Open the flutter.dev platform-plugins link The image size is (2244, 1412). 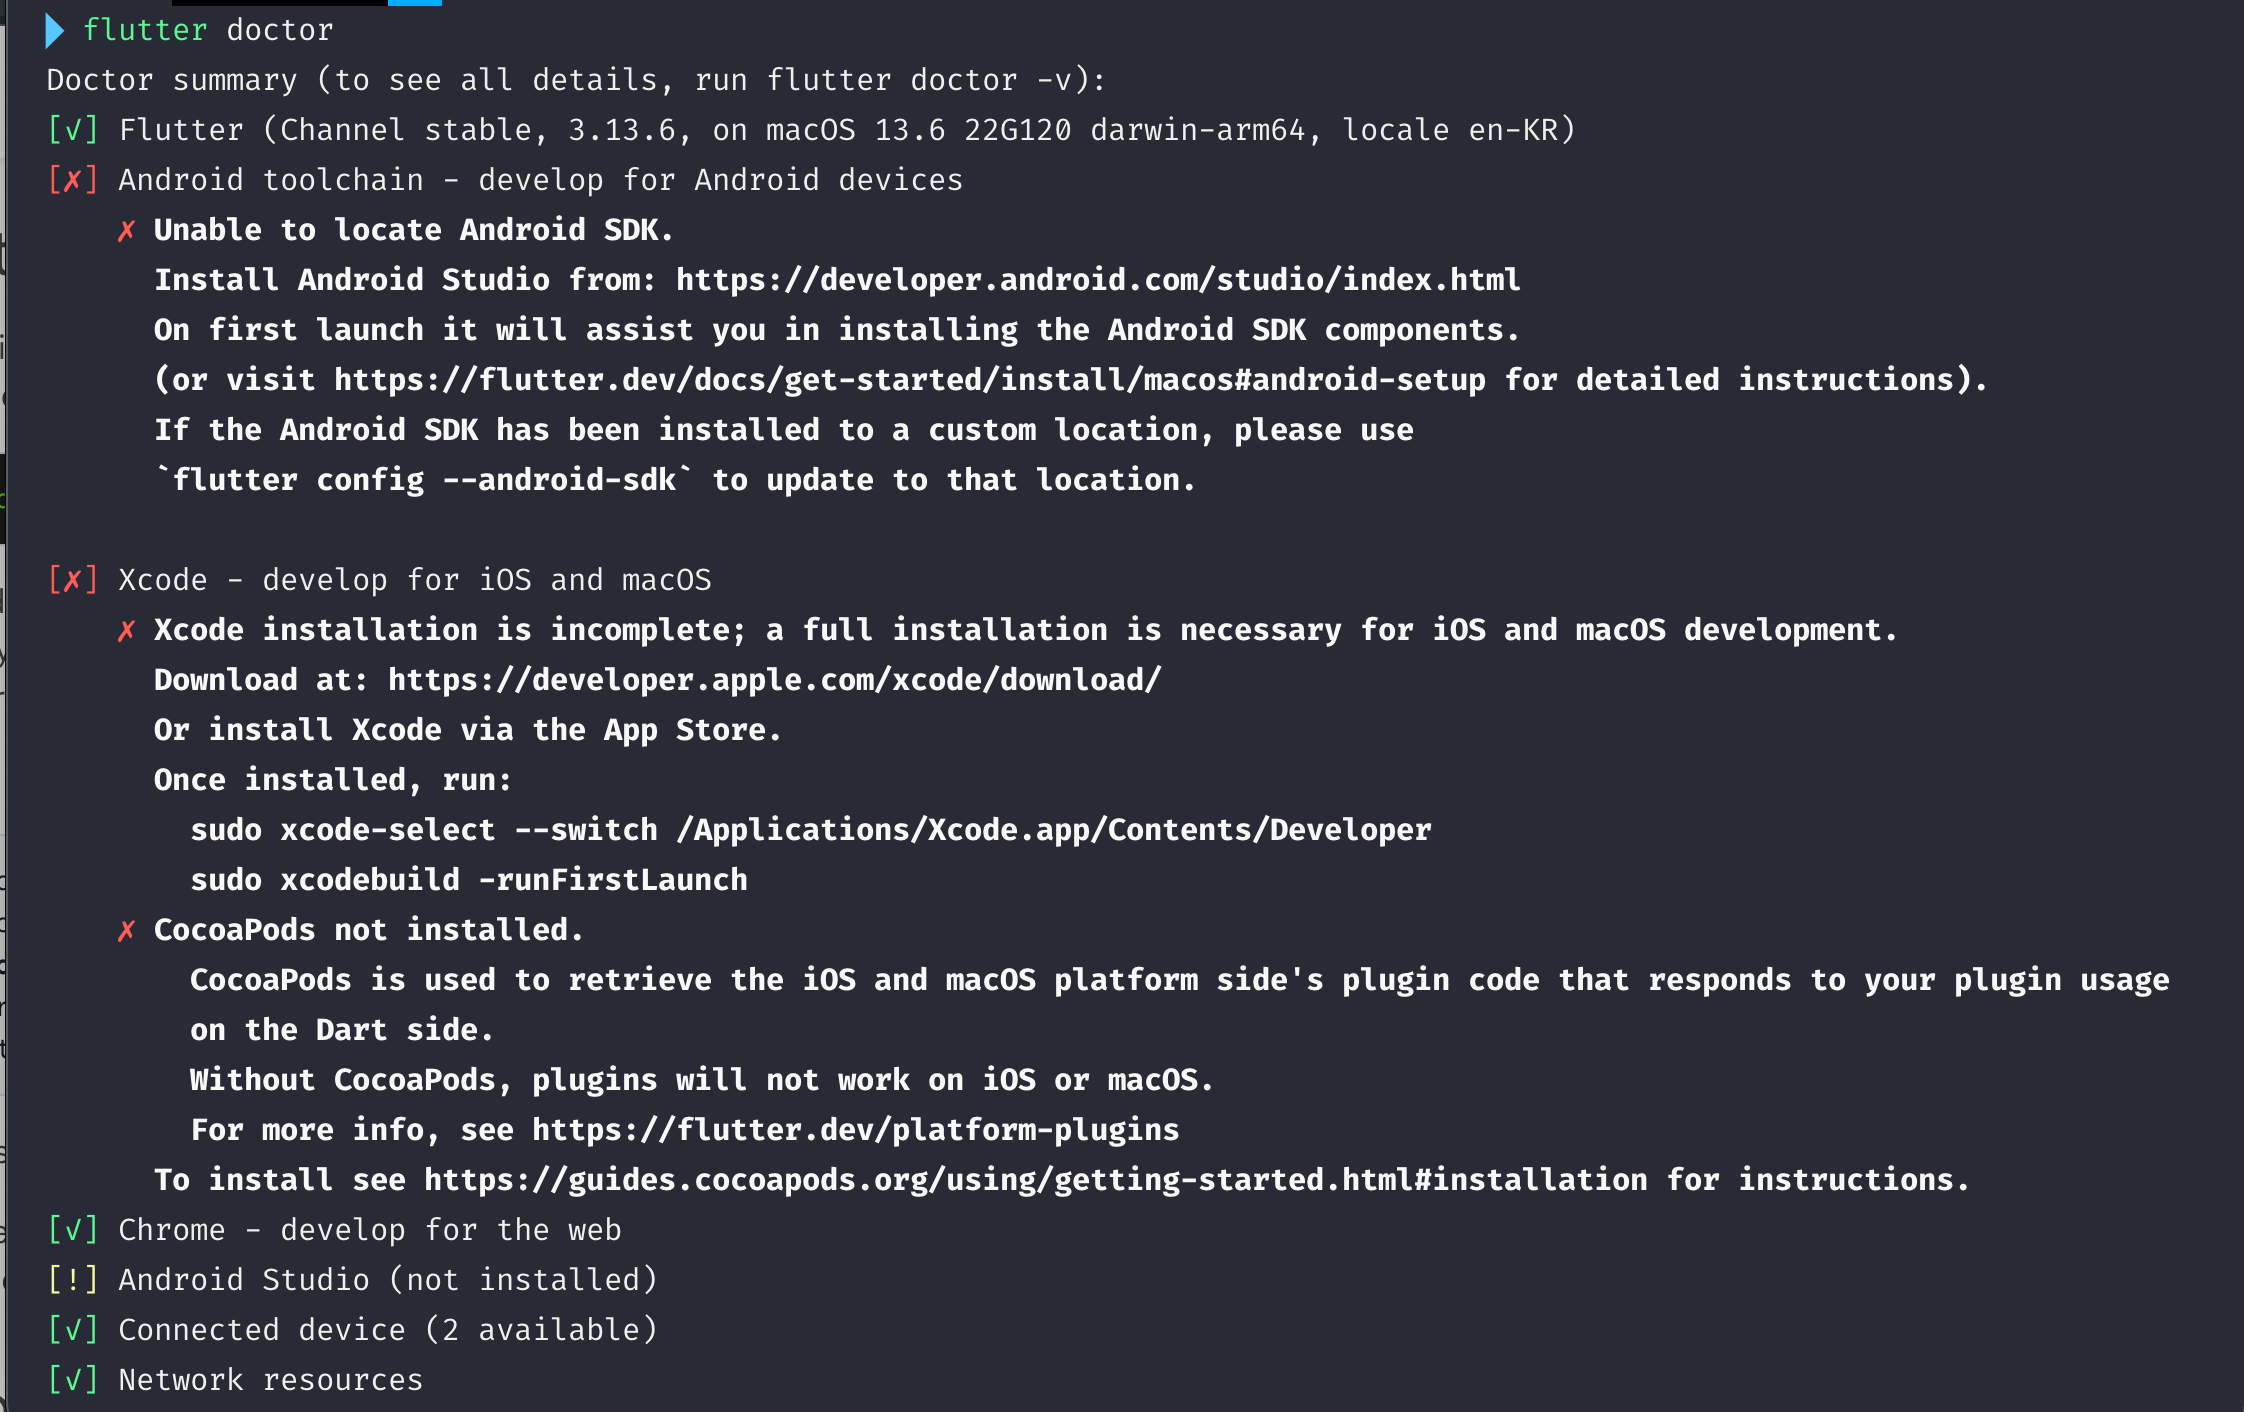855,1130
